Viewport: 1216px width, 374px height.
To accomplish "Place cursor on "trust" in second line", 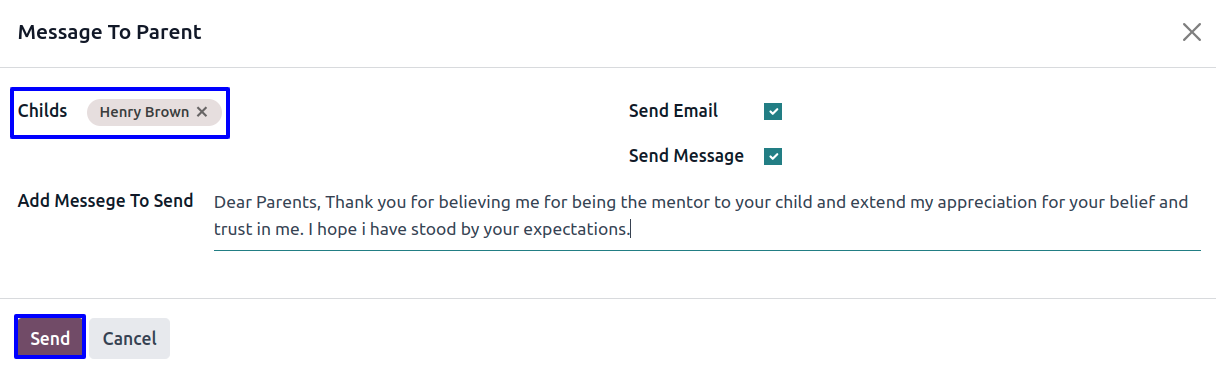I will pyautogui.click(x=233, y=229).
